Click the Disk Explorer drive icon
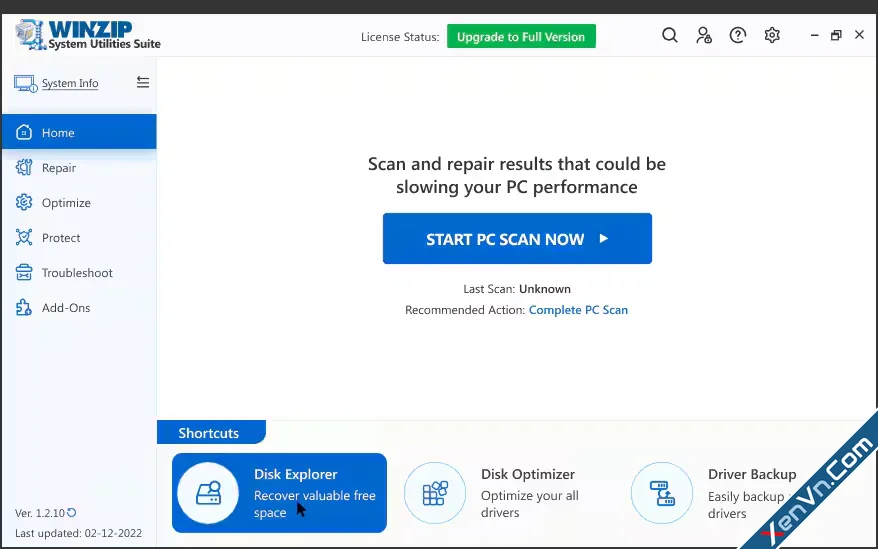 [208, 493]
